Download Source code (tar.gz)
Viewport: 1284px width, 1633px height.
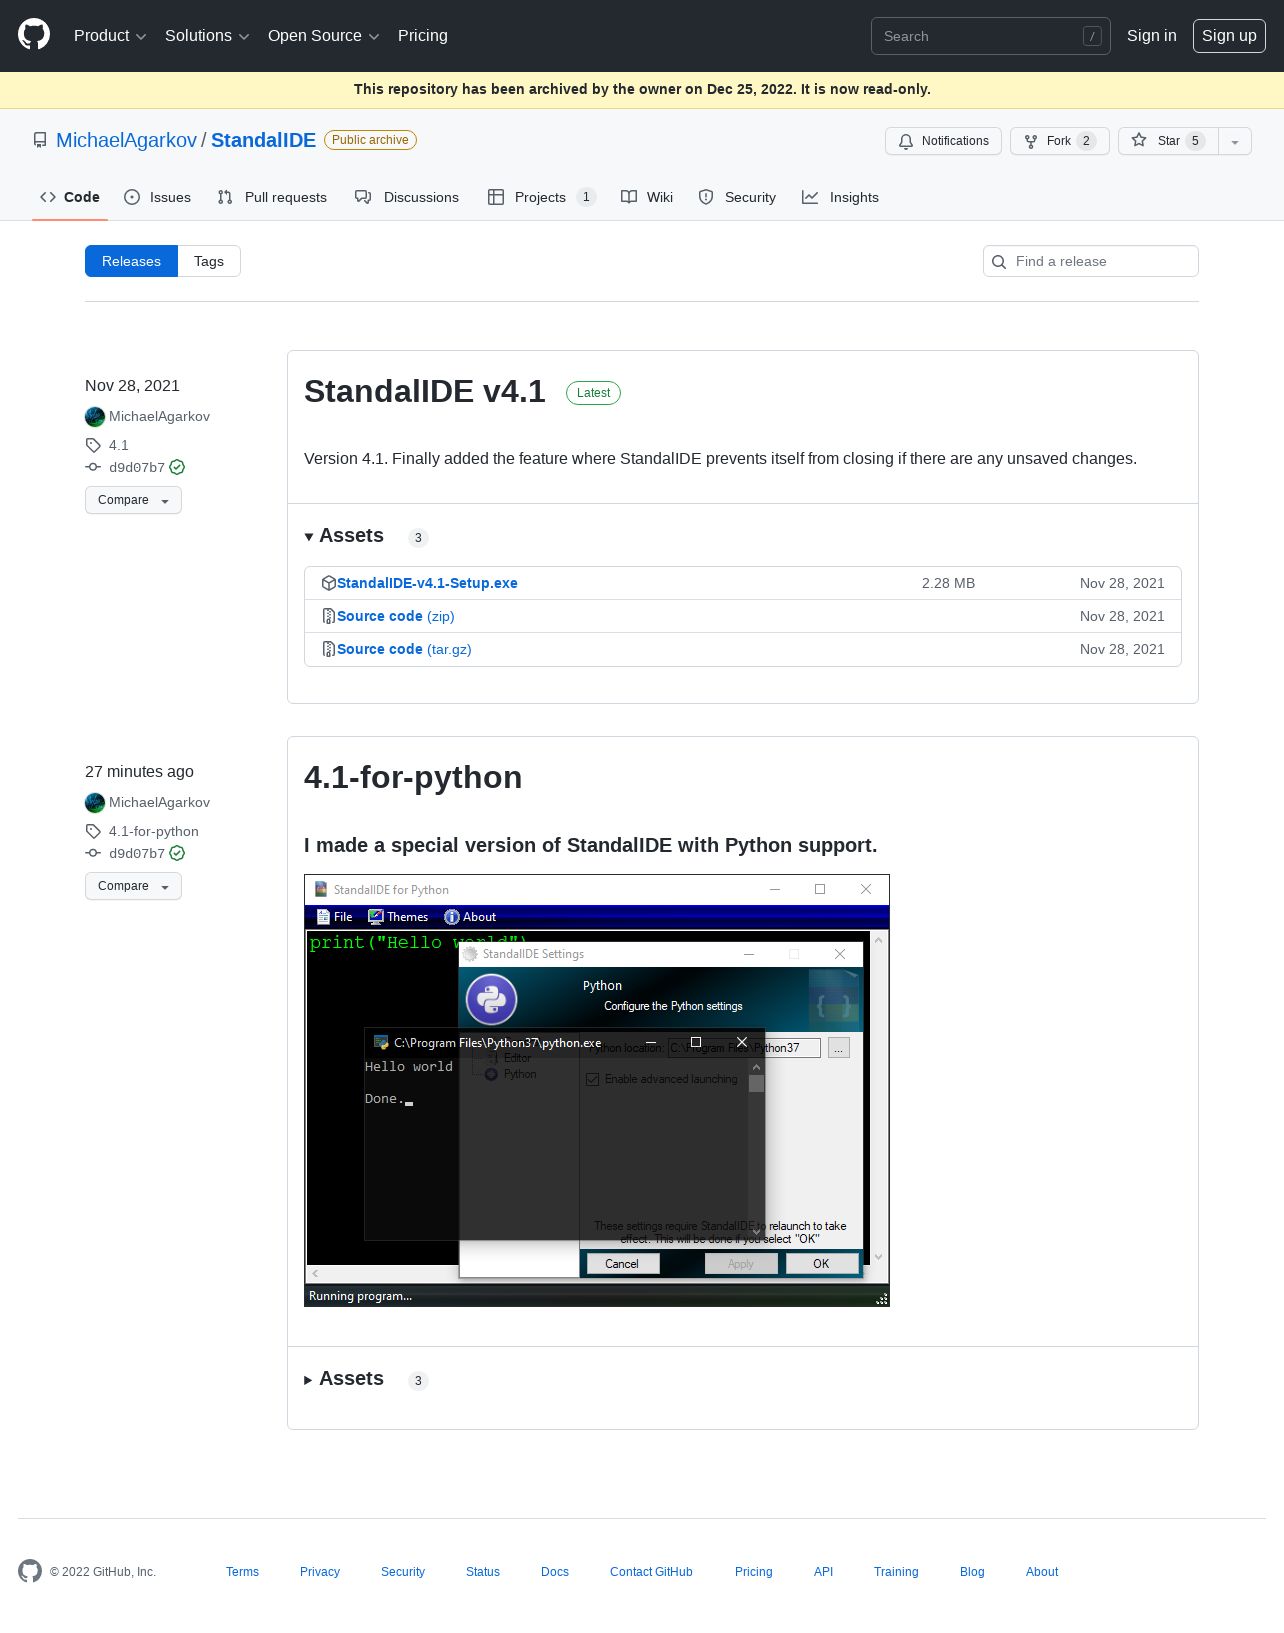click(404, 649)
